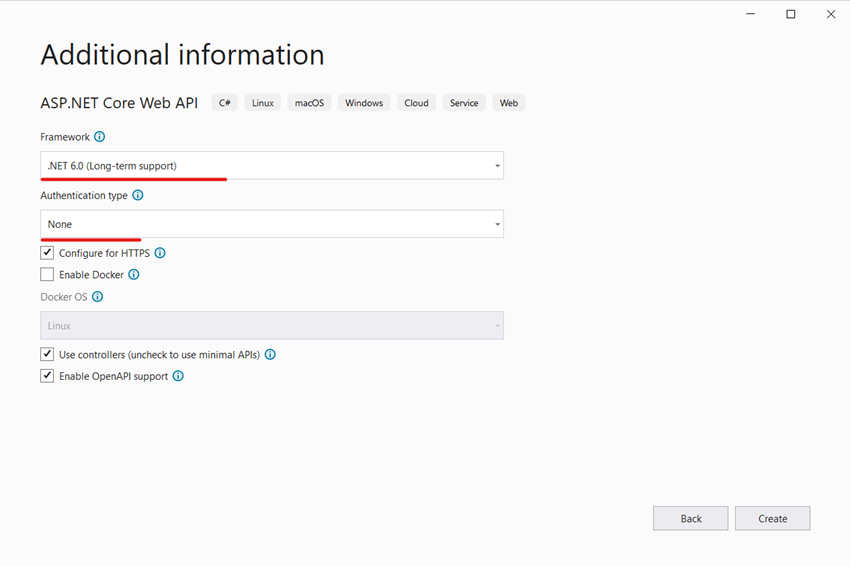Uncheck Use controllers checkbox
The image size is (850, 566).
[47, 355]
